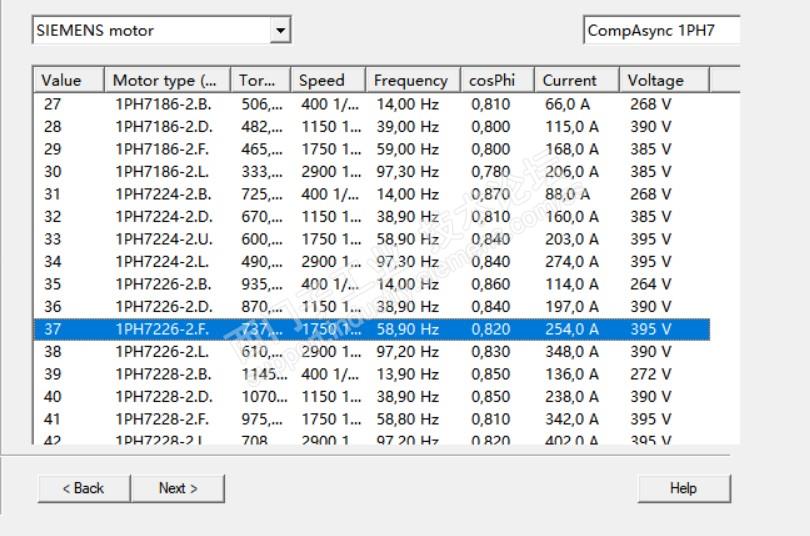Click the Voltage column header

(x=664, y=81)
